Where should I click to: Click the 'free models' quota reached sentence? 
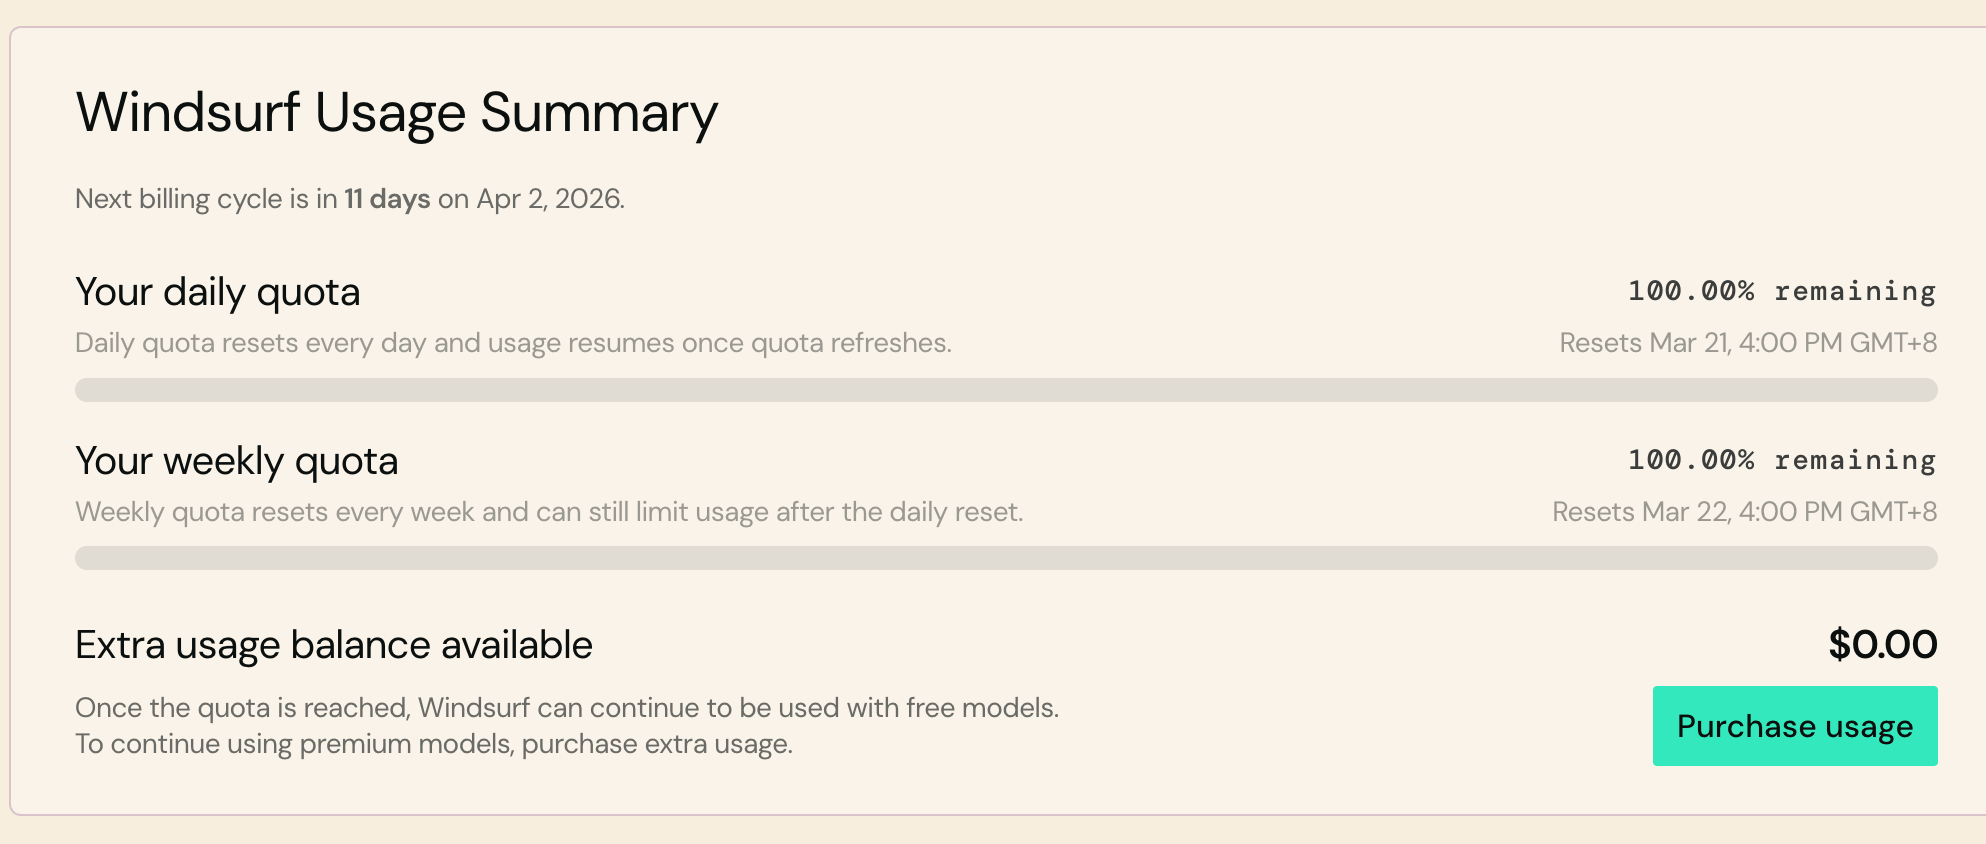click(567, 708)
